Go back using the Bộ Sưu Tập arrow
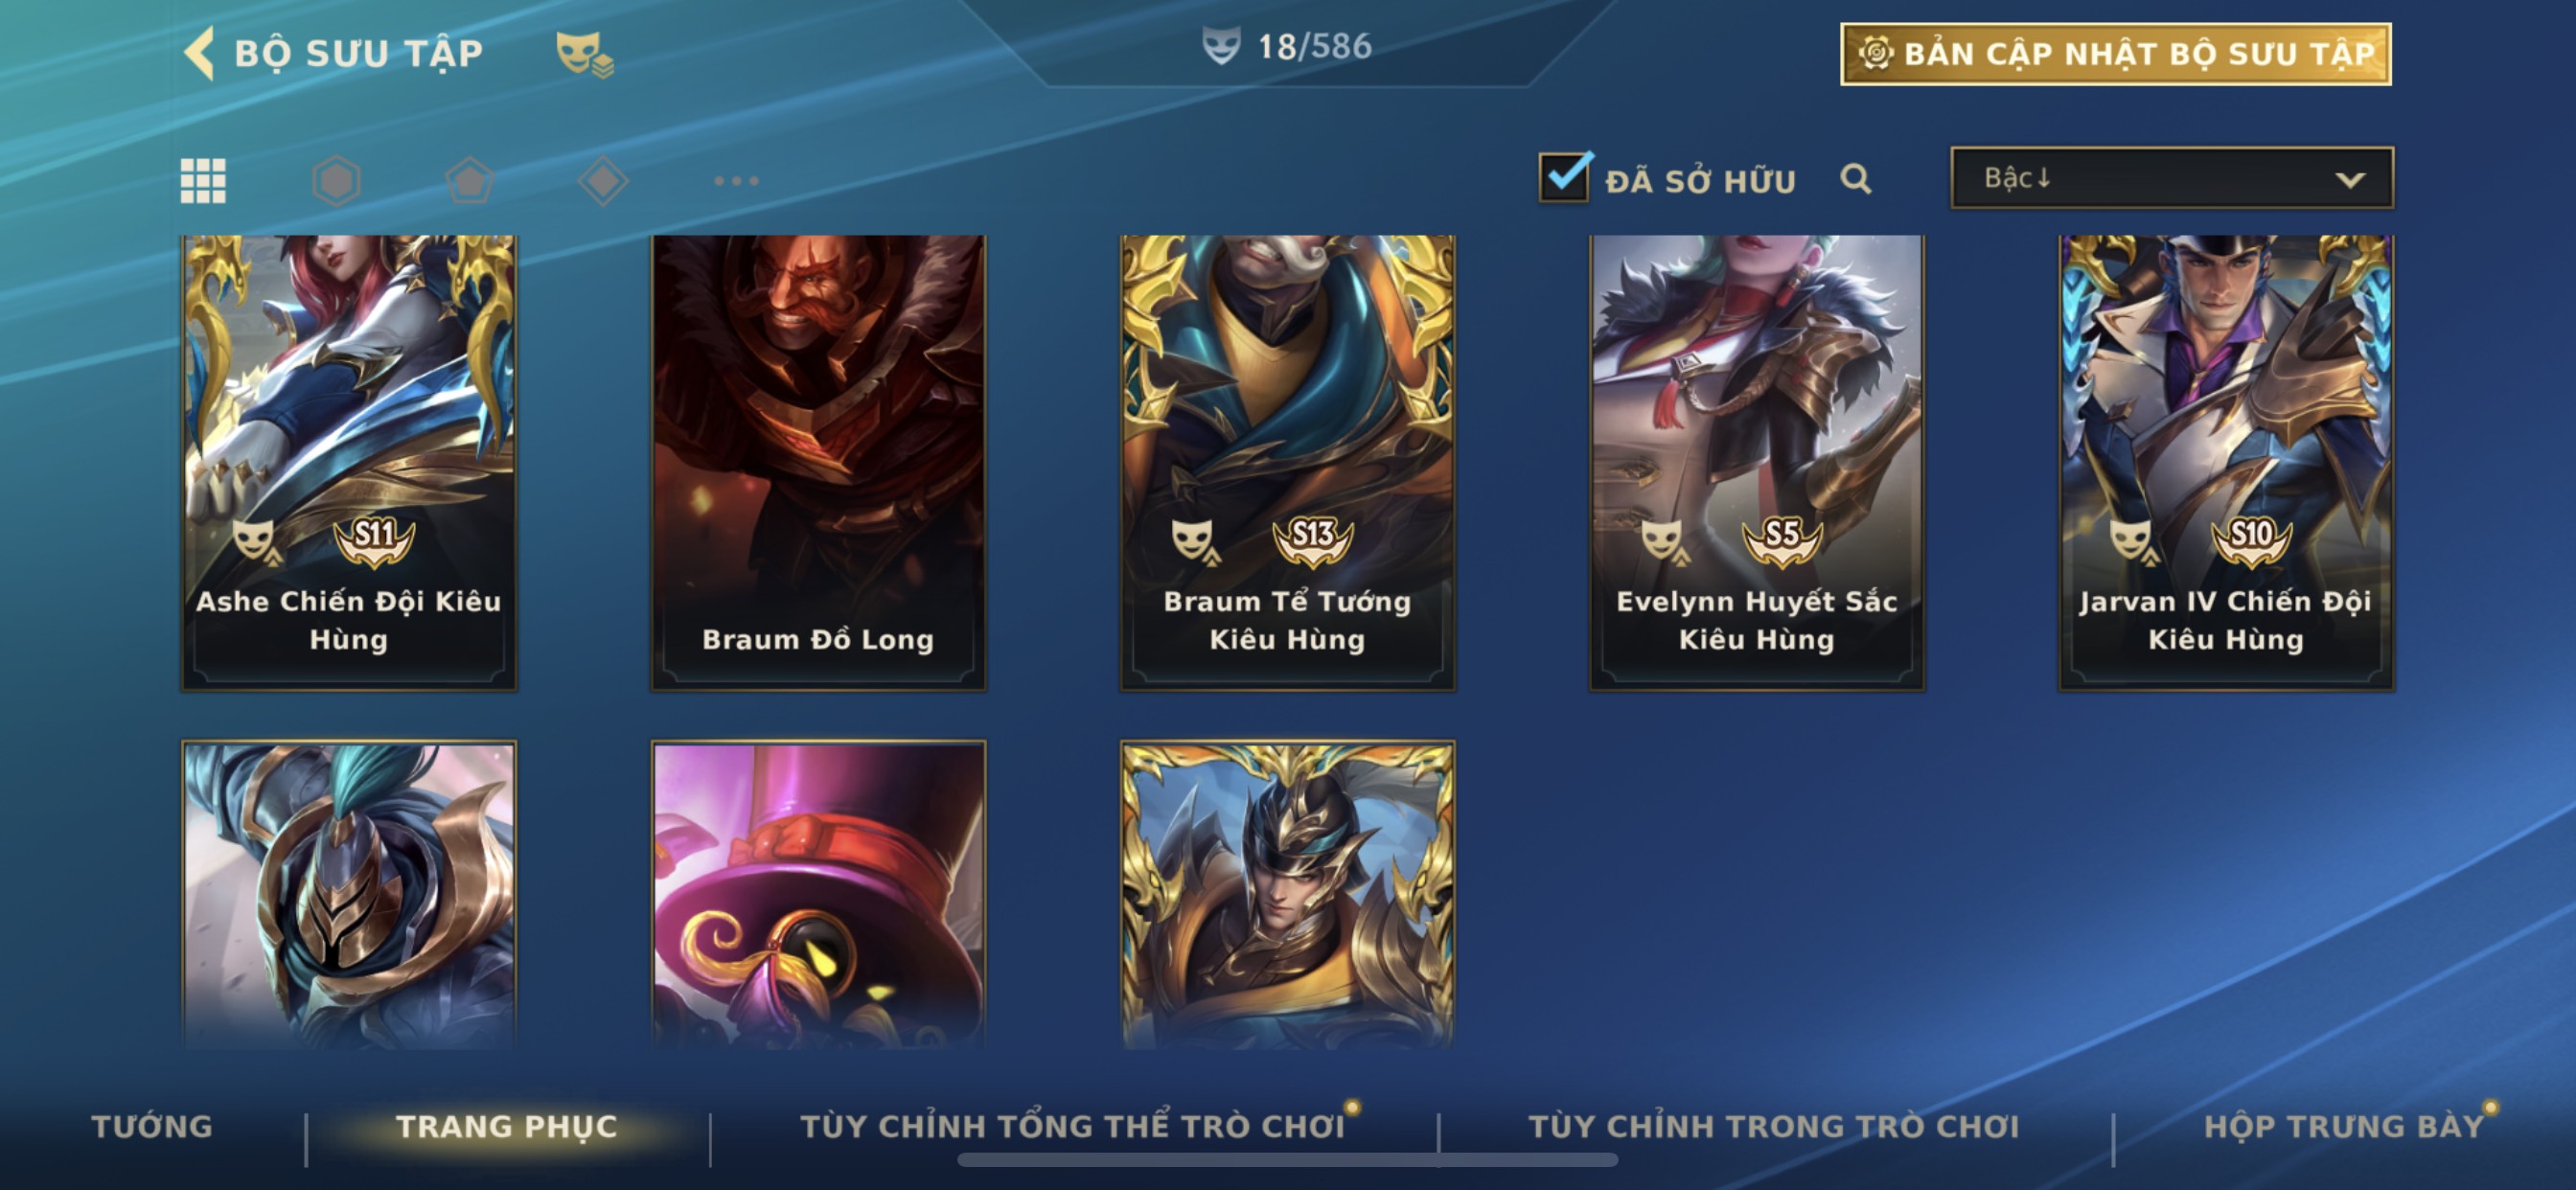Image resolution: width=2576 pixels, height=1190 pixels. [201, 53]
